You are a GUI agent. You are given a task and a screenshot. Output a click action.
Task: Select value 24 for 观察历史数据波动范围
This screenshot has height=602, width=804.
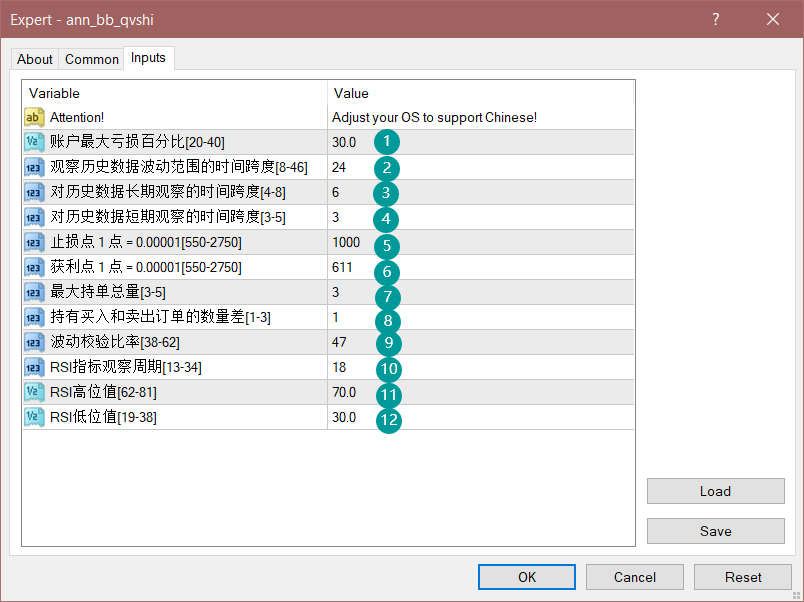[339, 168]
